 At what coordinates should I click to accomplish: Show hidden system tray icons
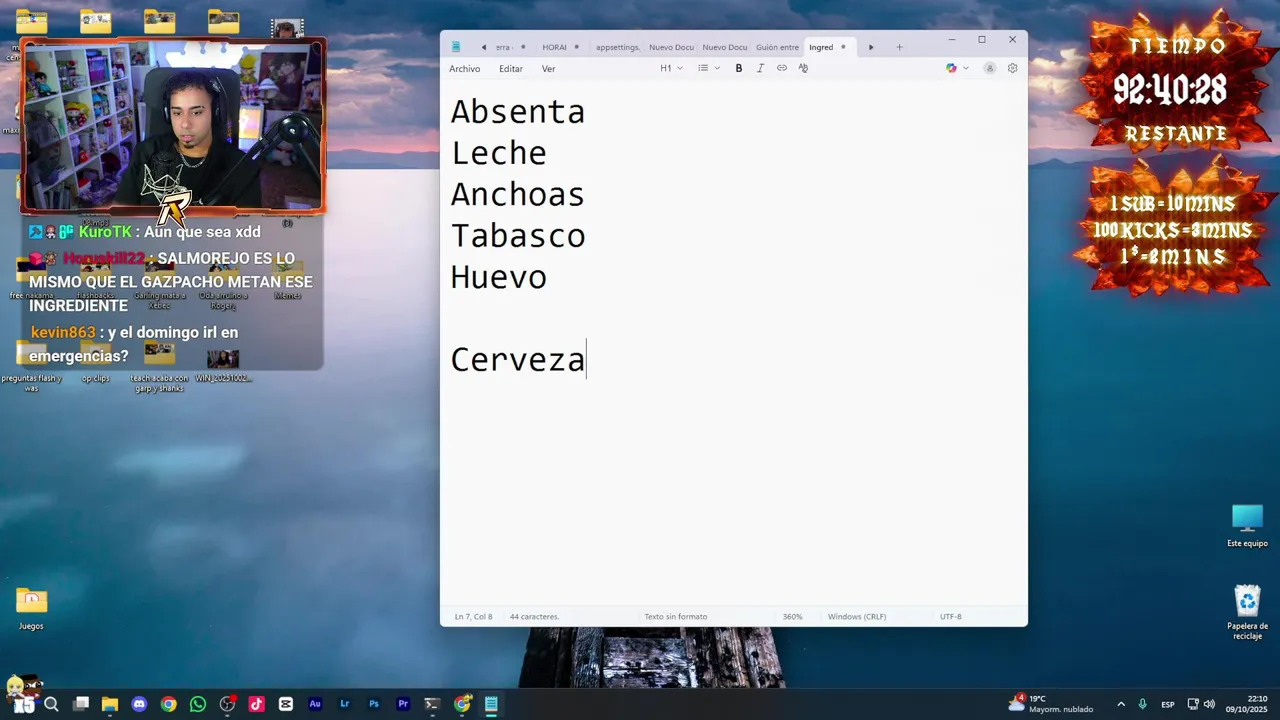pyautogui.click(x=1120, y=704)
